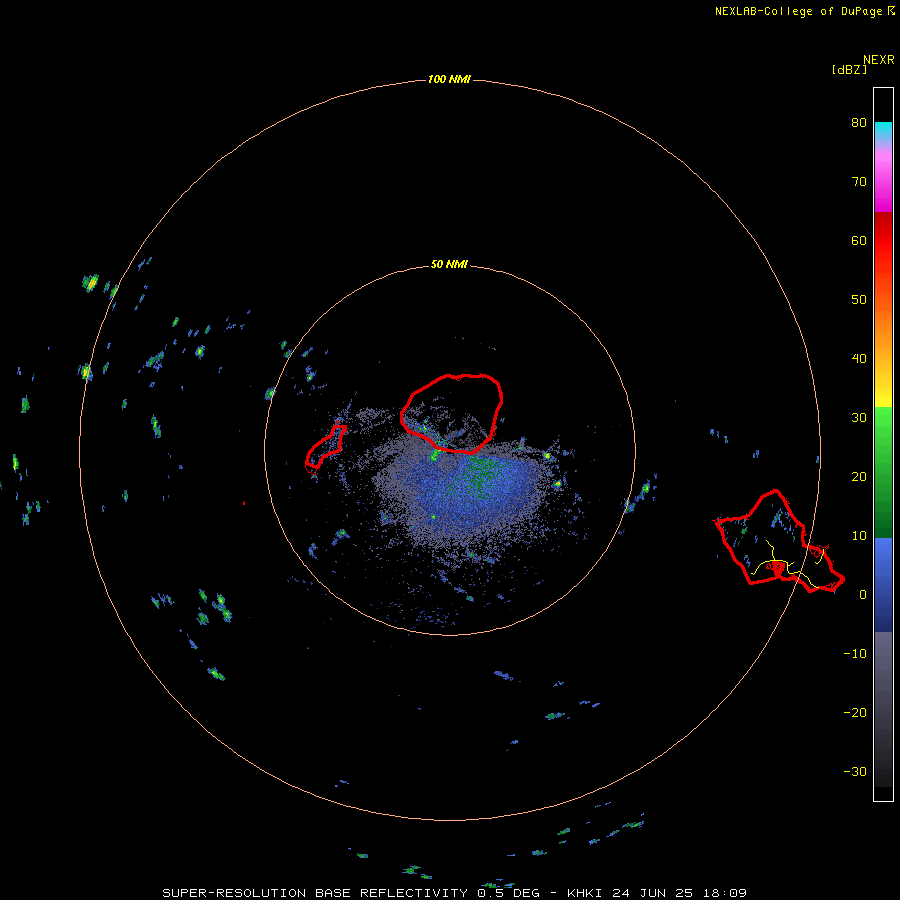Click the 100 NMI range ring label

(449, 79)
